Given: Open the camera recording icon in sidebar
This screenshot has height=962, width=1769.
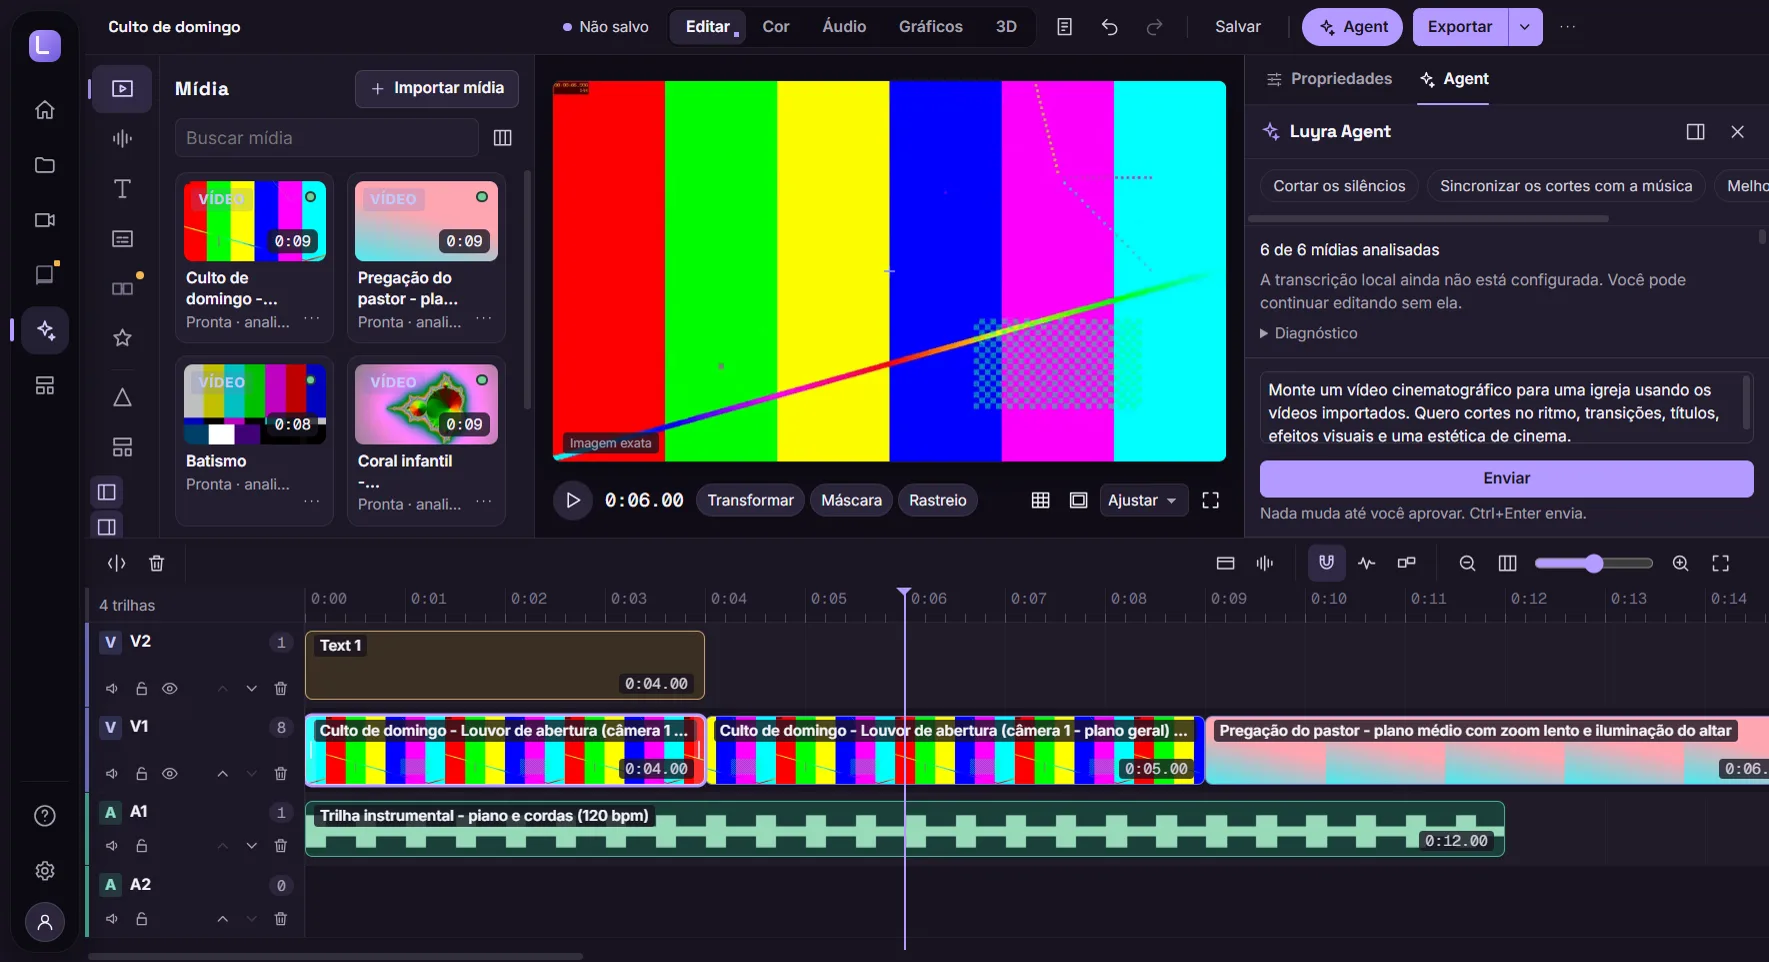Looking at the screenshot, I should tap(45, 220).
